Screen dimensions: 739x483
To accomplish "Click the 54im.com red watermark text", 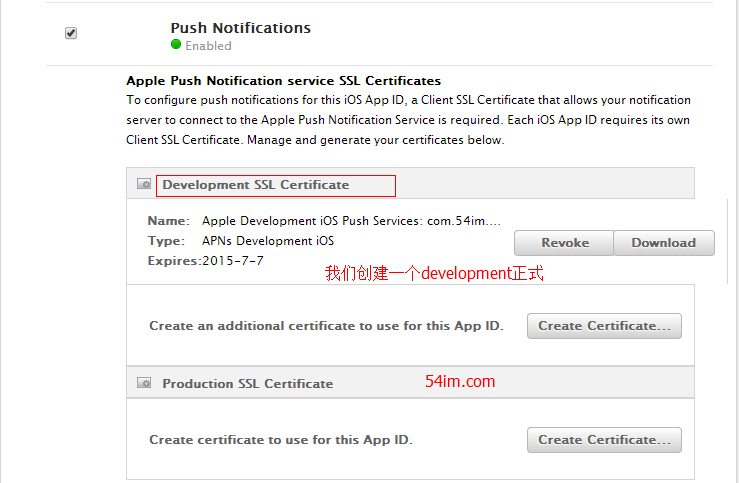I will [x=460, y=381].
